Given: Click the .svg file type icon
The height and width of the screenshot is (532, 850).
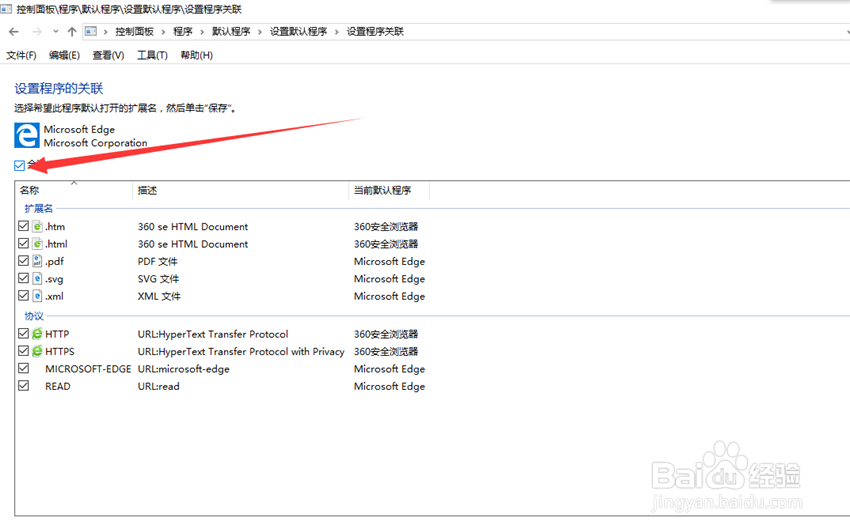Looking at the screenshot, I should [37, 278].
